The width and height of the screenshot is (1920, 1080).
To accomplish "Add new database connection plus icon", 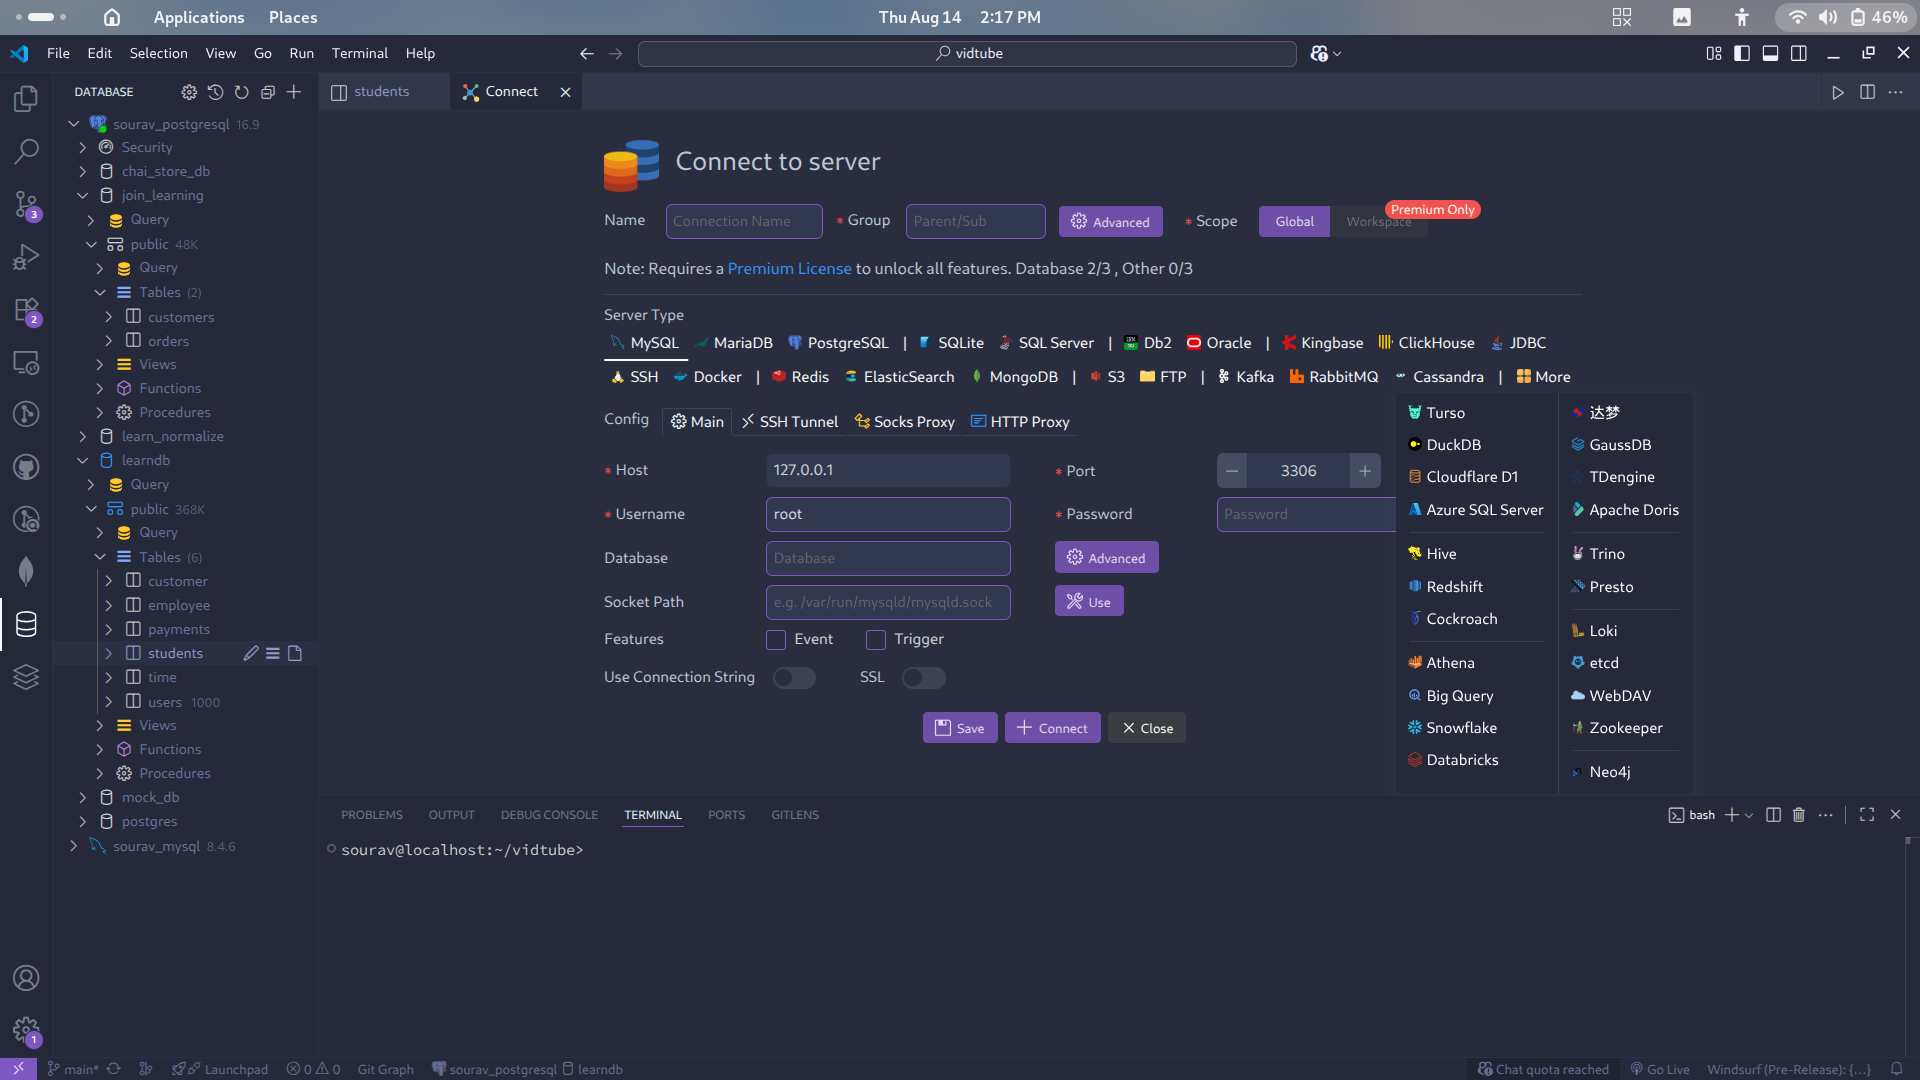I will pos(294,92).
